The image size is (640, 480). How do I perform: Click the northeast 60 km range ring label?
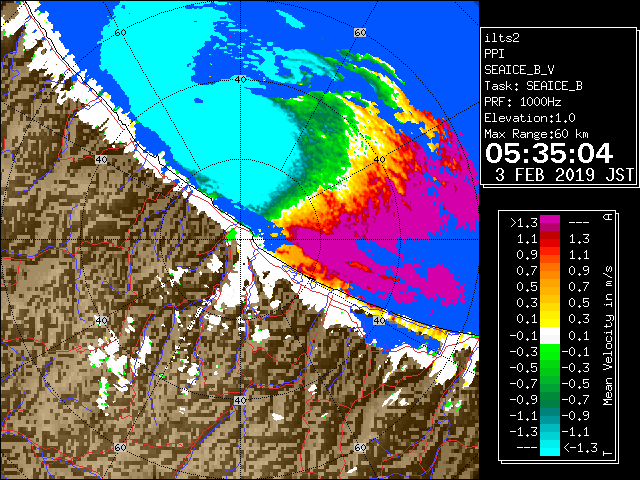pyautogui.click(x=360, y=32)
